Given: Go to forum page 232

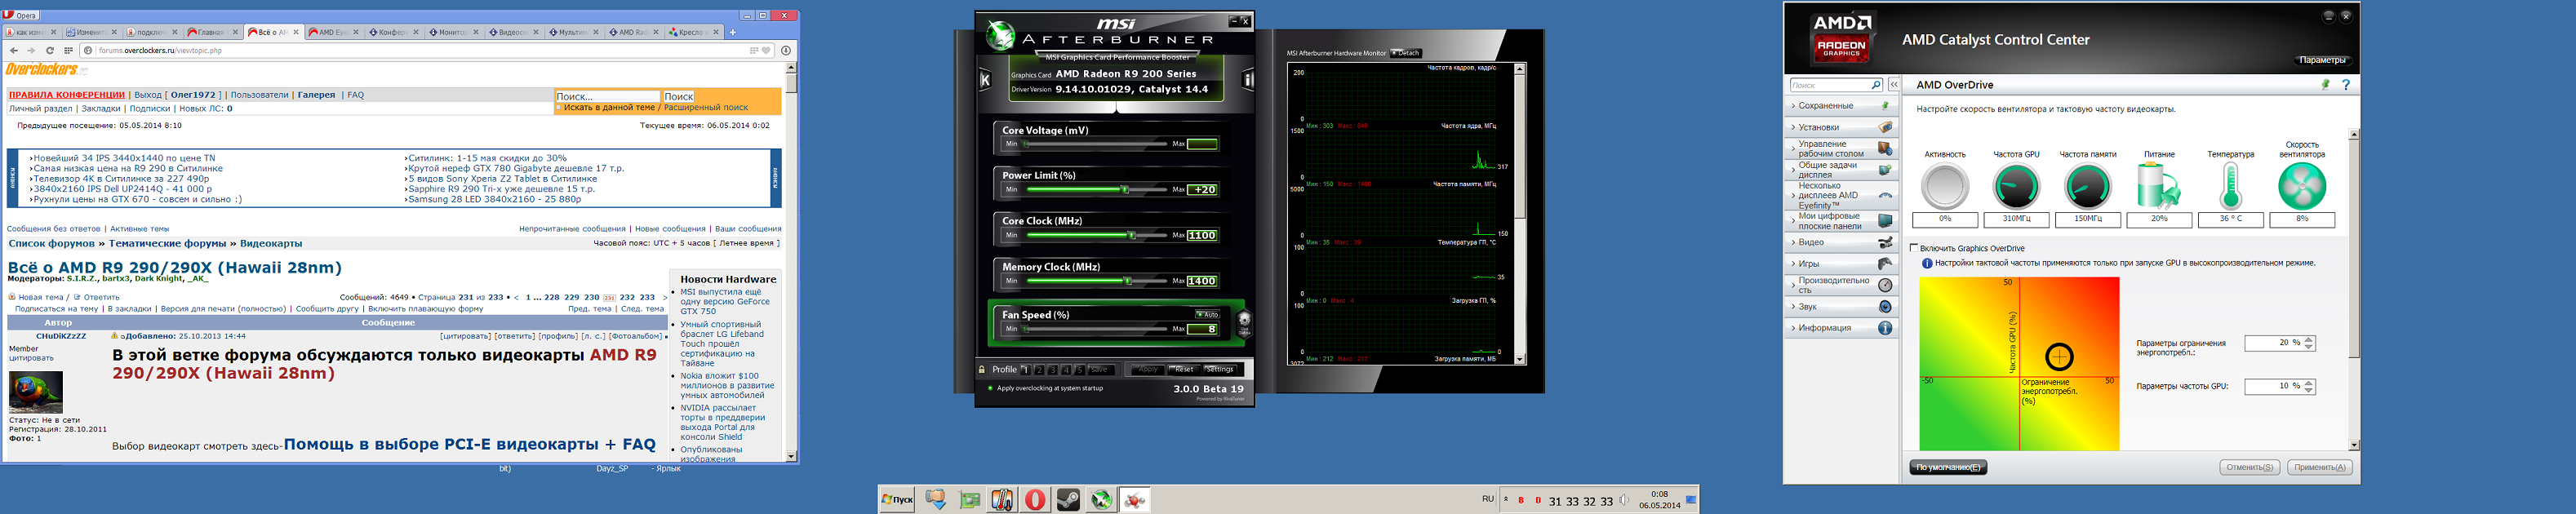Looking at the screenshot, I should (x=627, y=297).
